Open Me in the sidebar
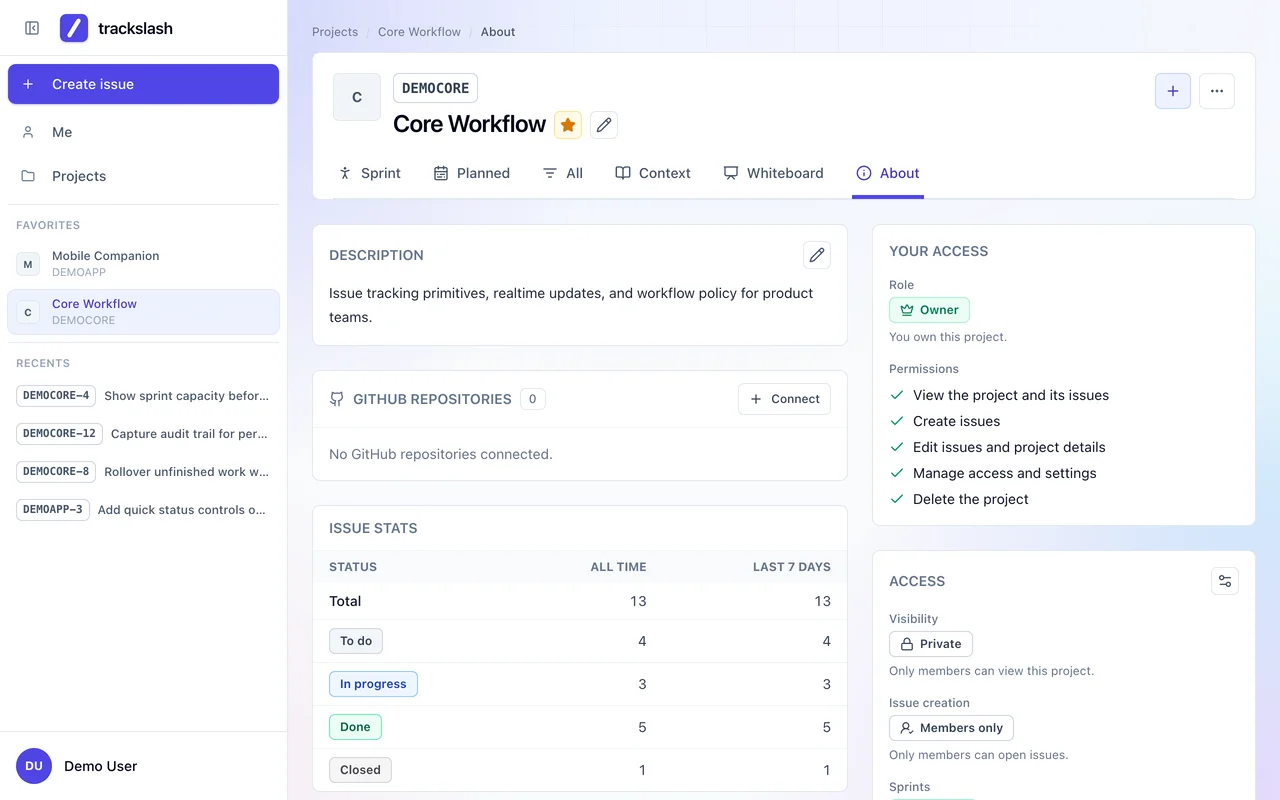 (x=143, y=132)
